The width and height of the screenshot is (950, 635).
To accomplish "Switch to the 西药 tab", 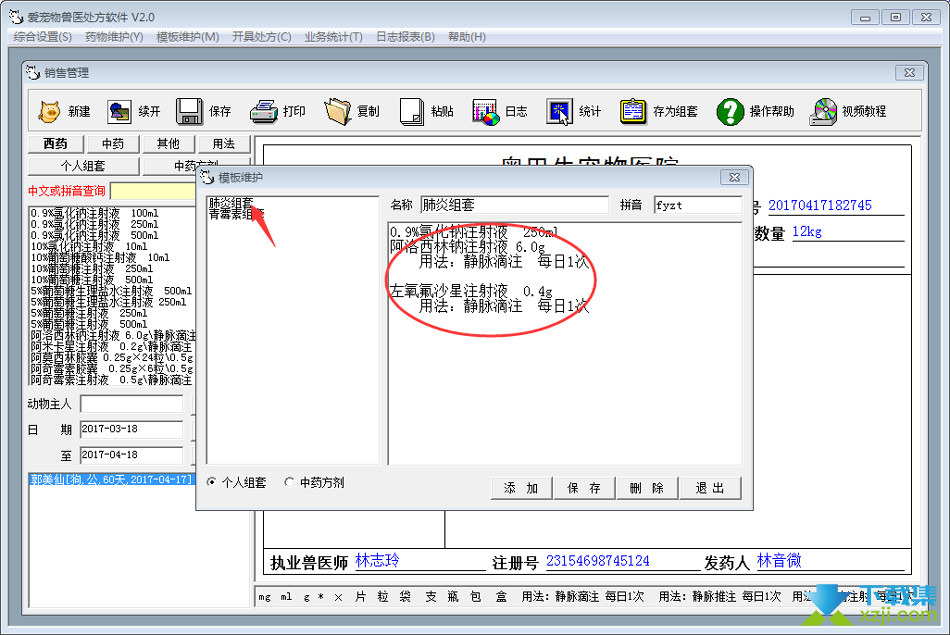I will point(56,144).
